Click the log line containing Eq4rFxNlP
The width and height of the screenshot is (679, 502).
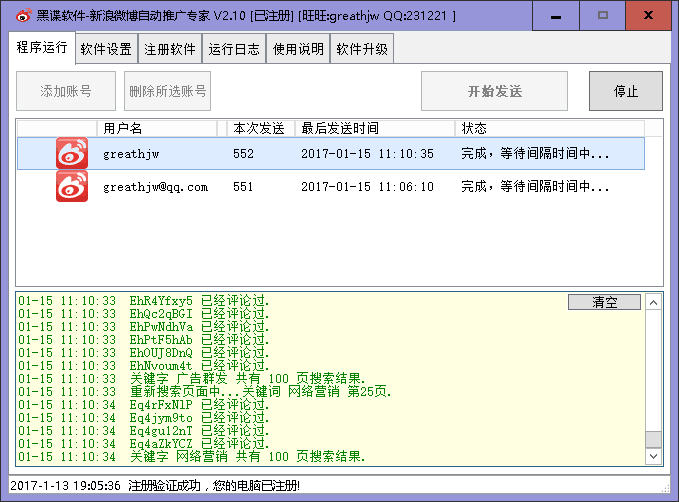(144, 405)
